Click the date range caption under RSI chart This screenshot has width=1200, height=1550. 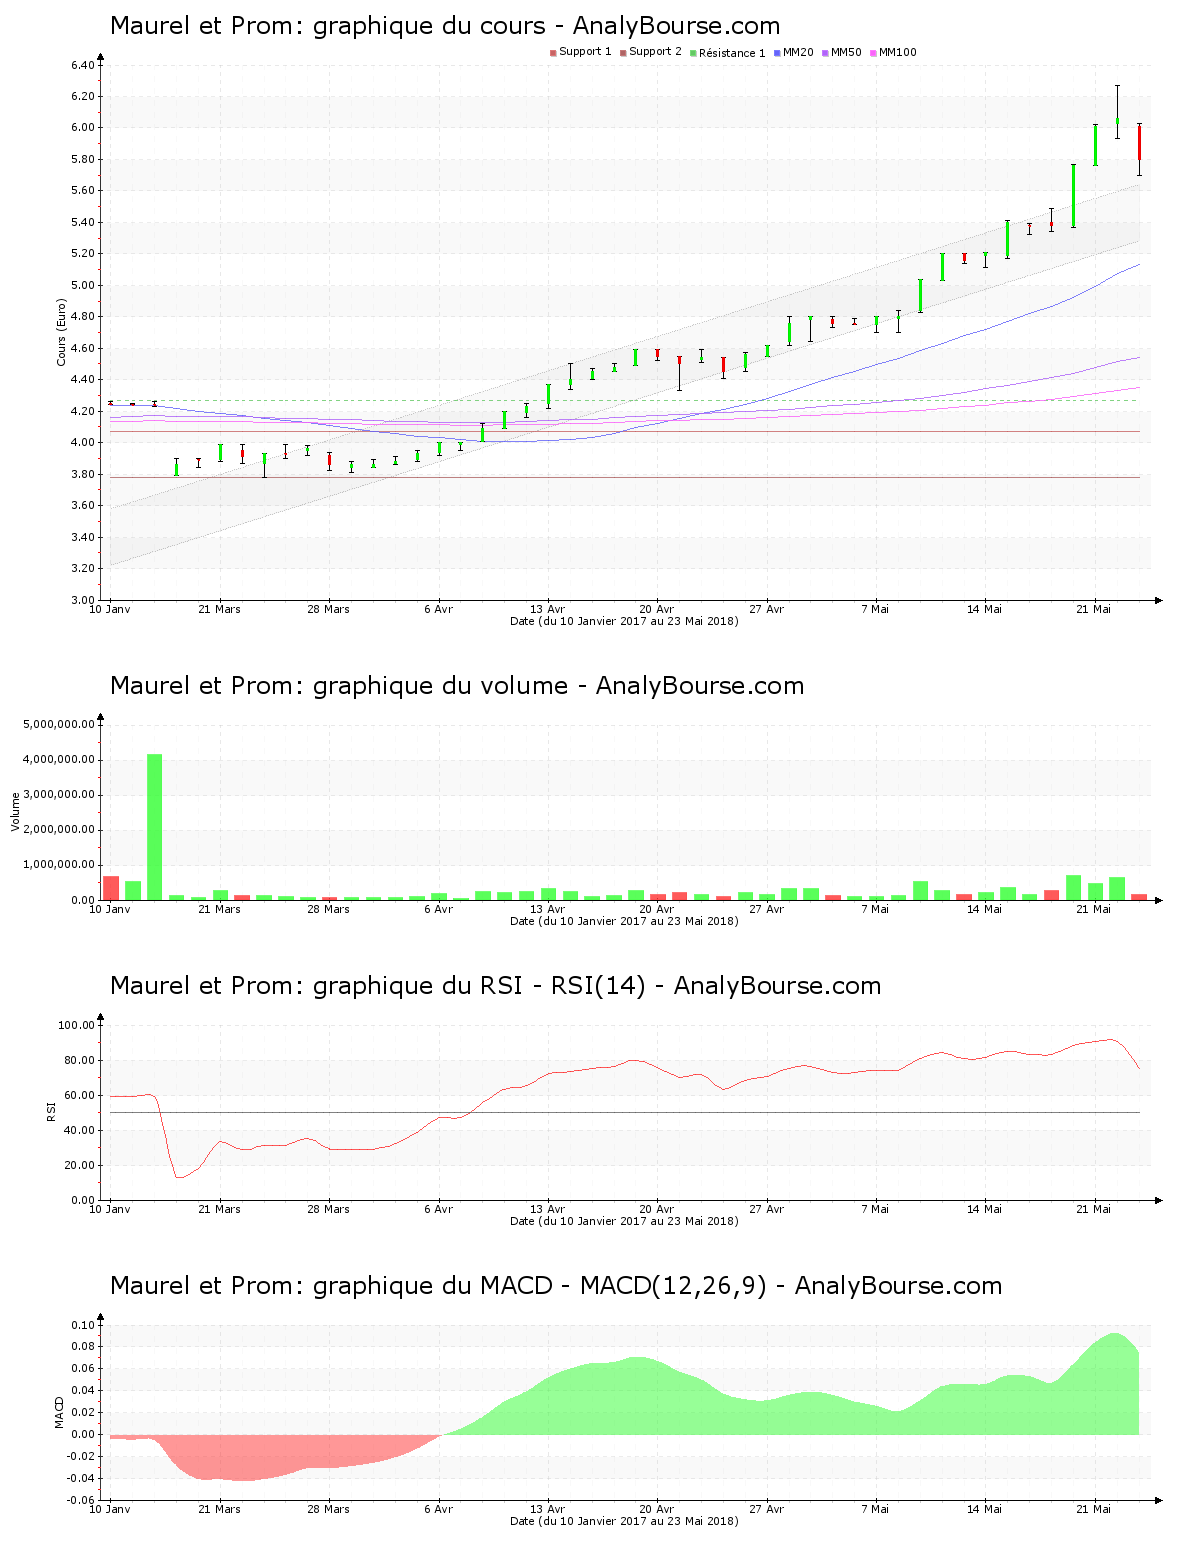point(624,1221)
